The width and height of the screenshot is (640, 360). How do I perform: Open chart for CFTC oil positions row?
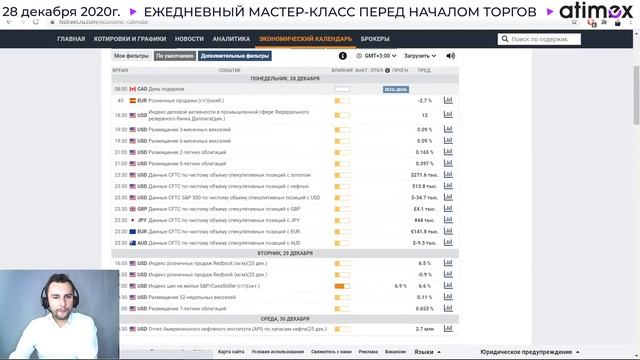[x=448, y=186]
